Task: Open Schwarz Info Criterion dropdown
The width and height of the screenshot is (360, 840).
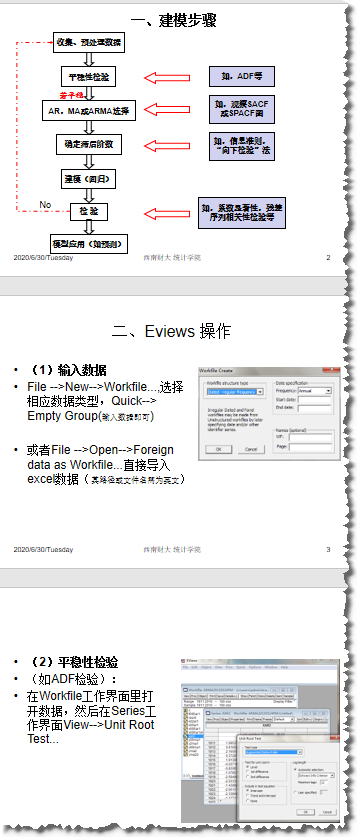Action: pyautogui.click(x=317, y=776)
